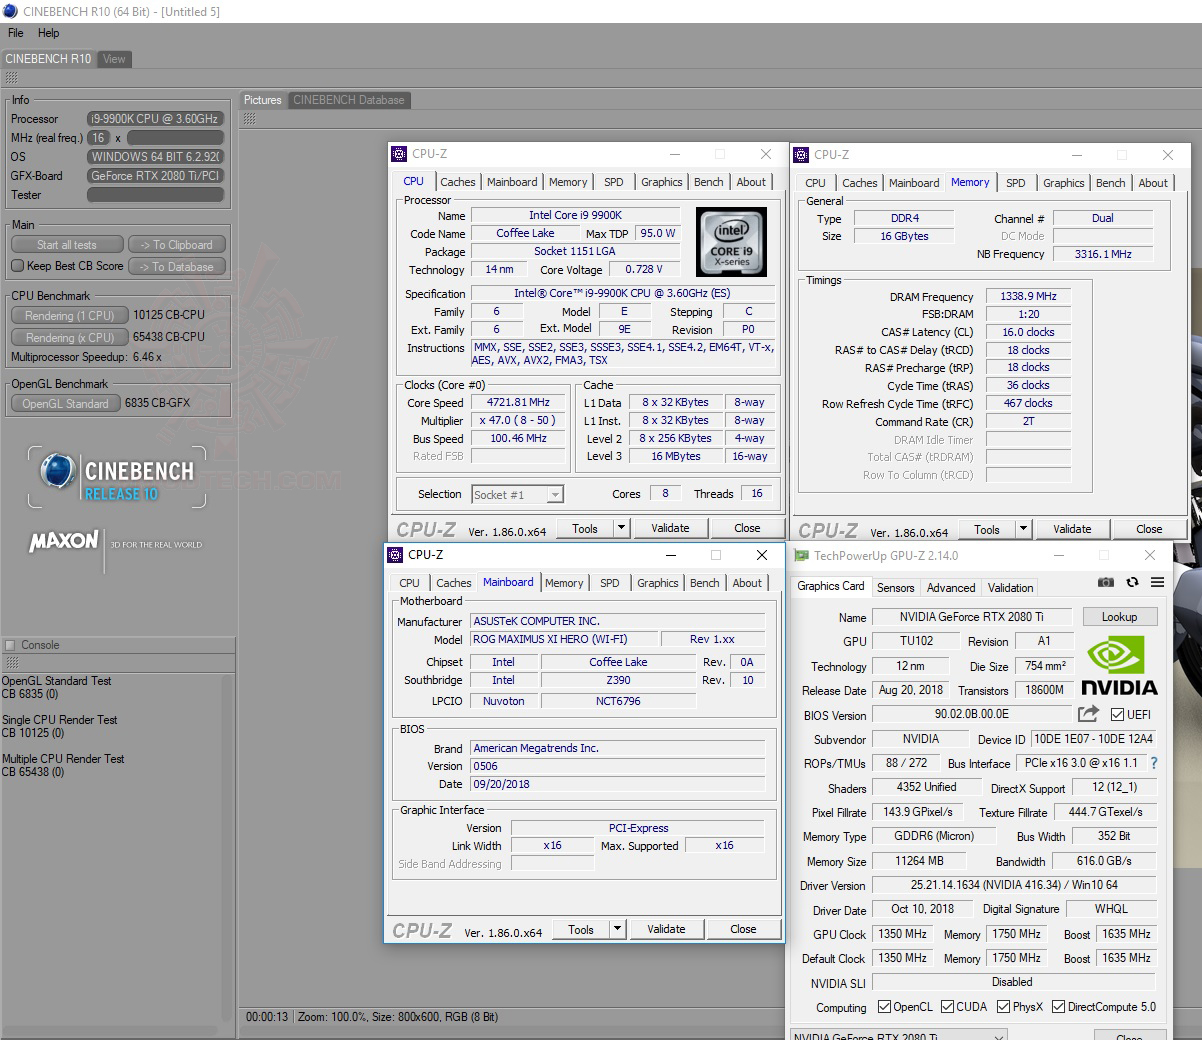Click the GPU-Z refresh icon
Image resolution: width=1202 pixels, height=1040 pixels.
1132,582
